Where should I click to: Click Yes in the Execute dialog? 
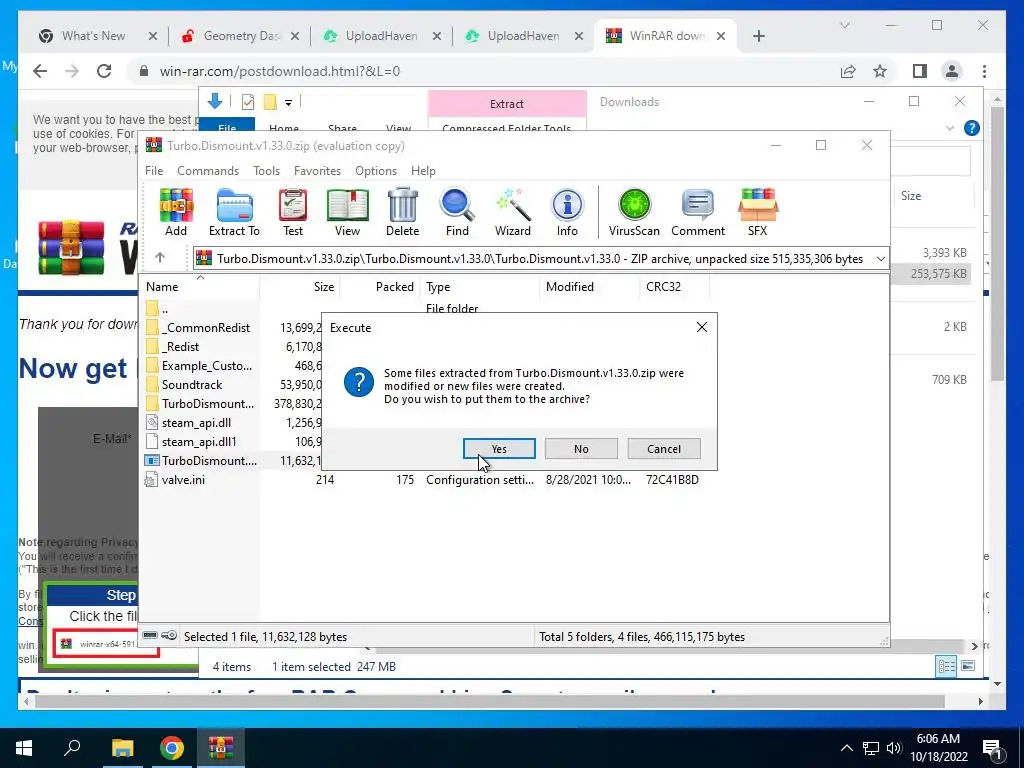click(499, 449)
